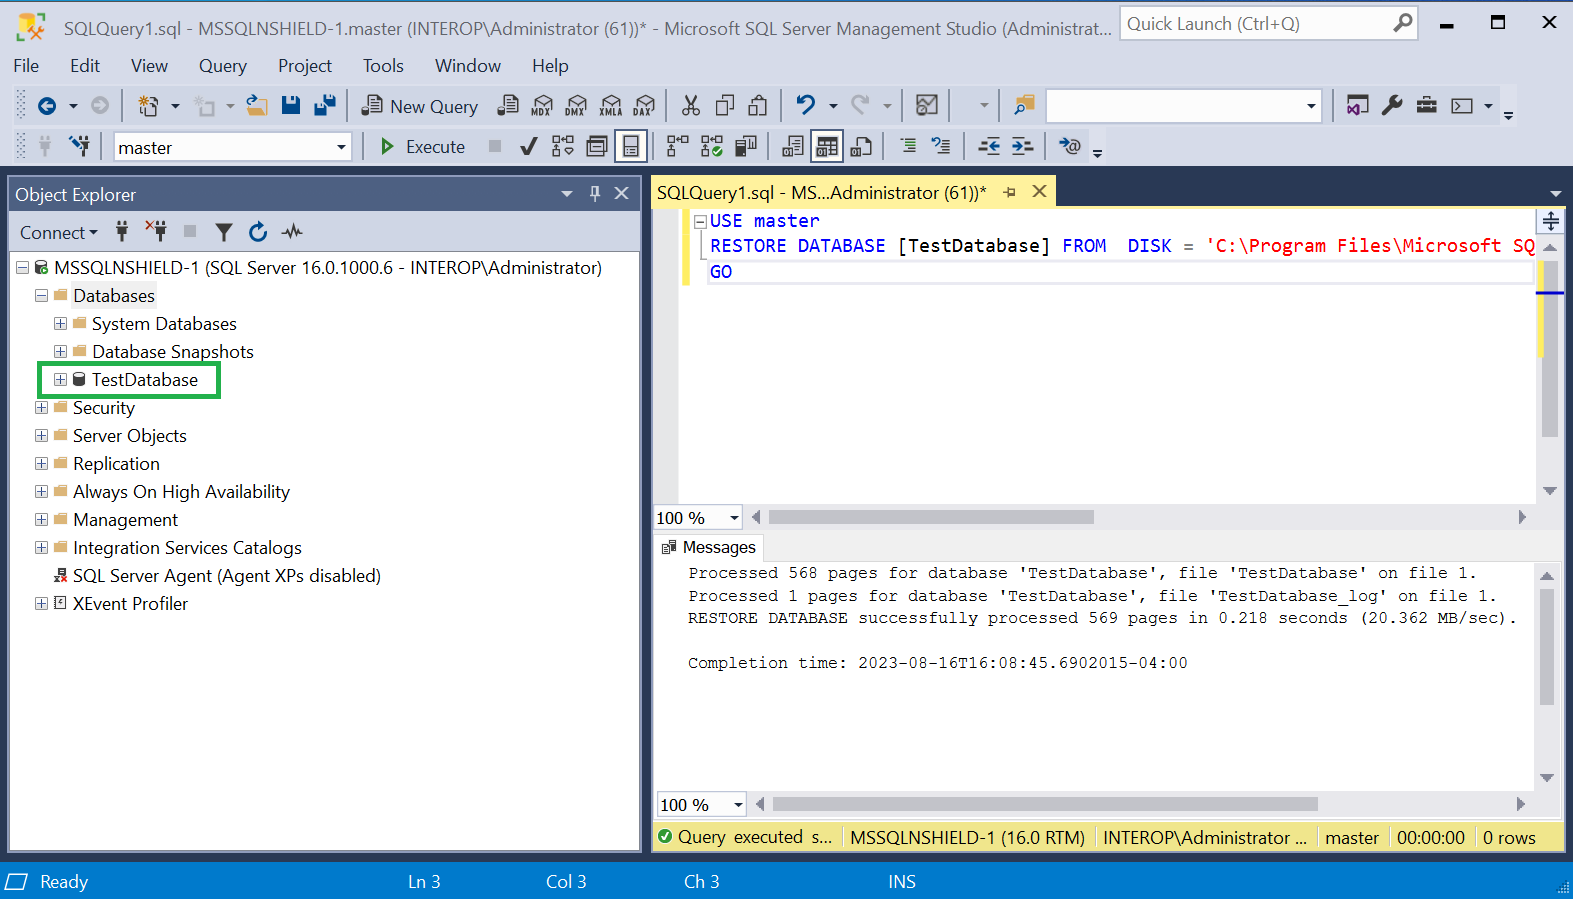Screen dimensions: 1573x899
Task: Expand the TestDatabase node
Action: 60,380
